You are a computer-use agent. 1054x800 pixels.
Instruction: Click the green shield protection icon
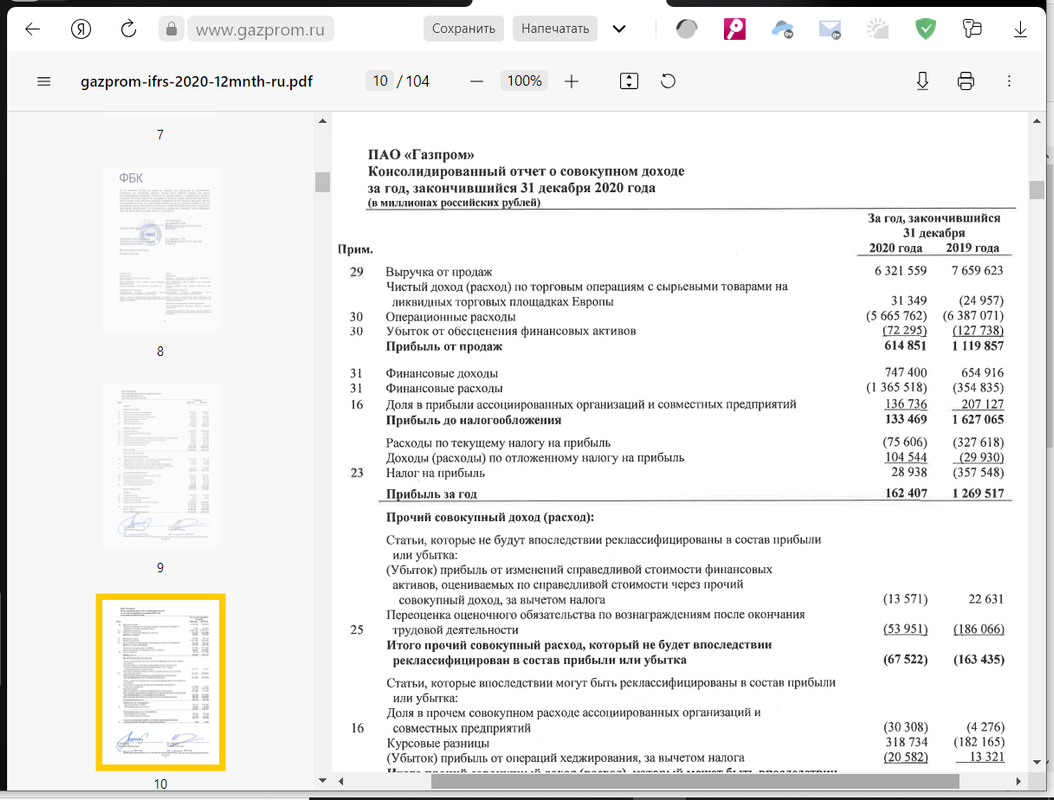point(926,29)
